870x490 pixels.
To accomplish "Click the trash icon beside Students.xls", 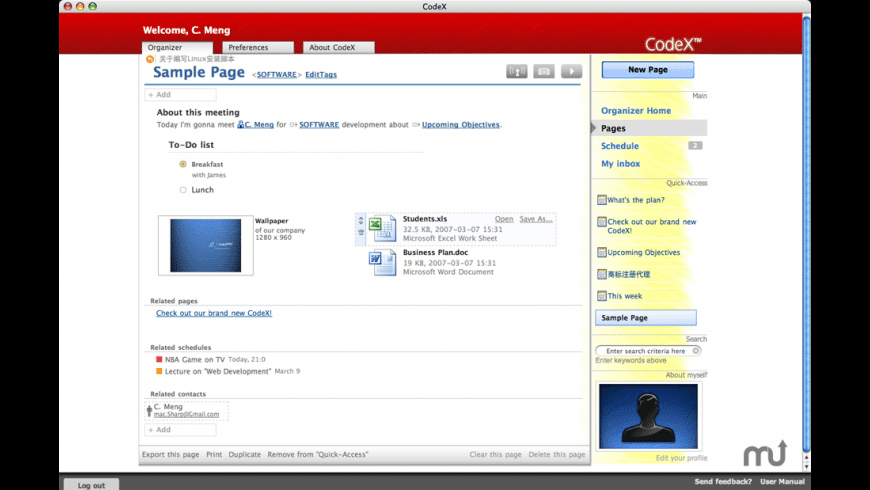I will 361,233.
